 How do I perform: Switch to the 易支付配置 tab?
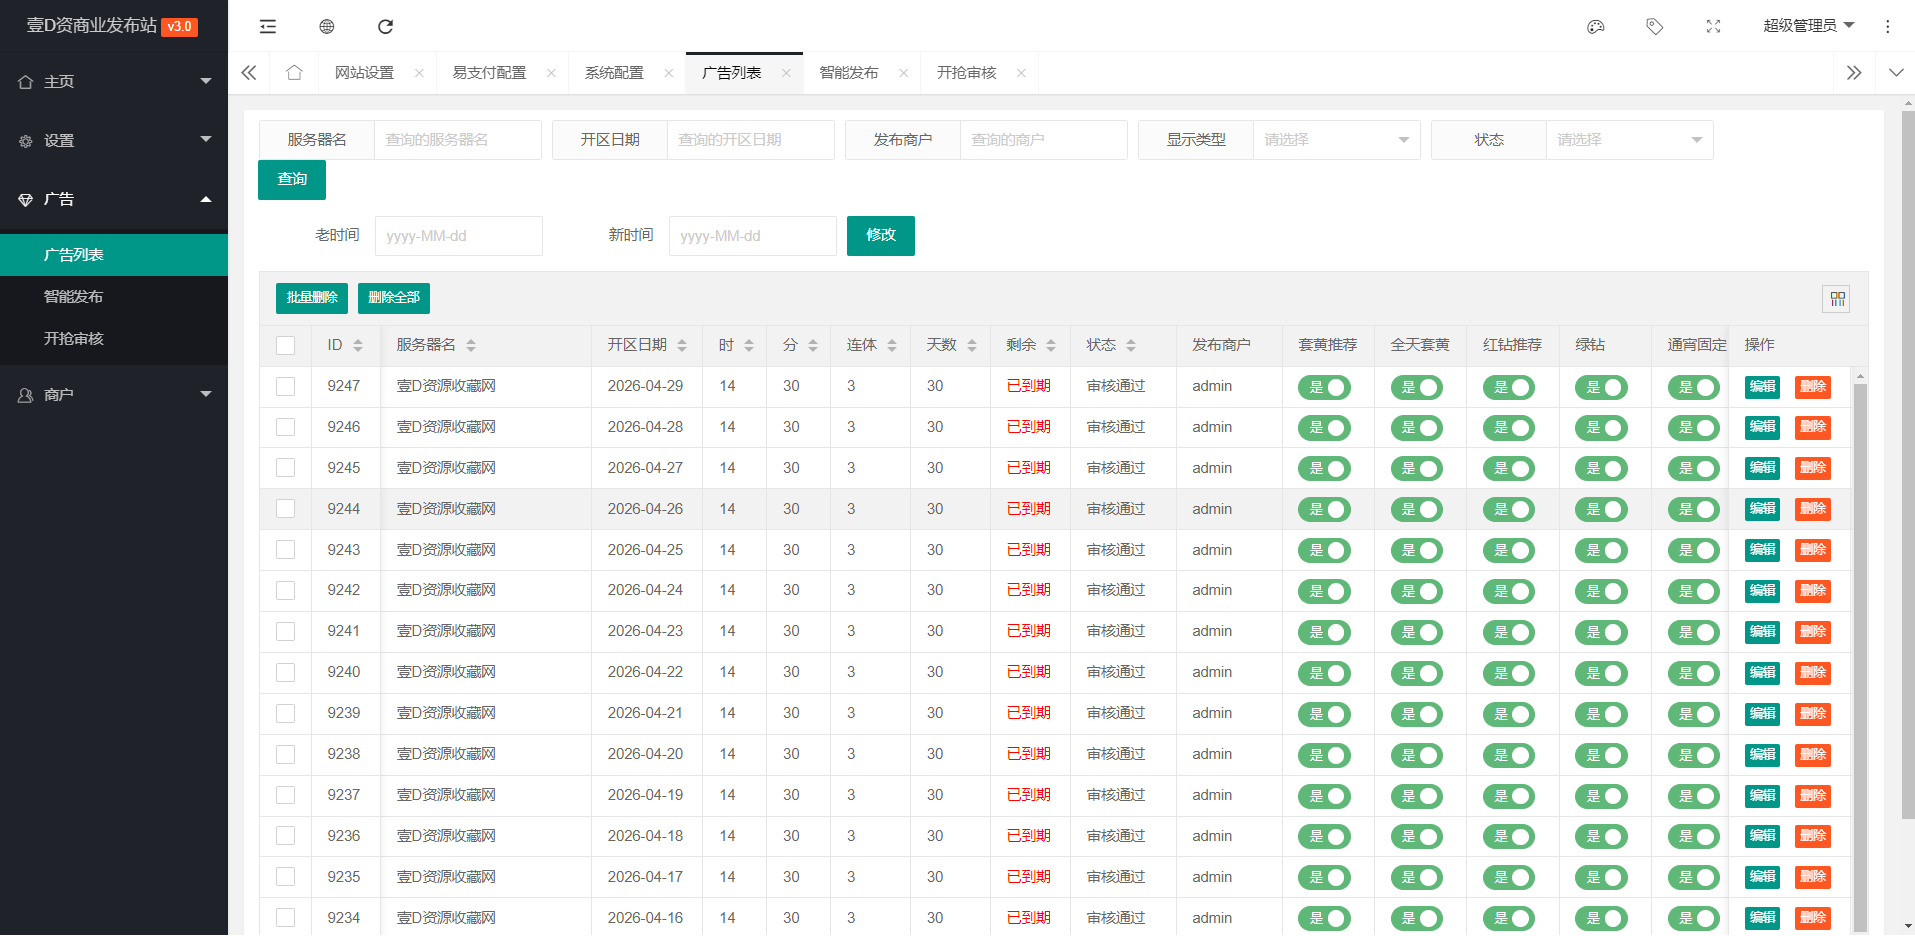point(489,73)
